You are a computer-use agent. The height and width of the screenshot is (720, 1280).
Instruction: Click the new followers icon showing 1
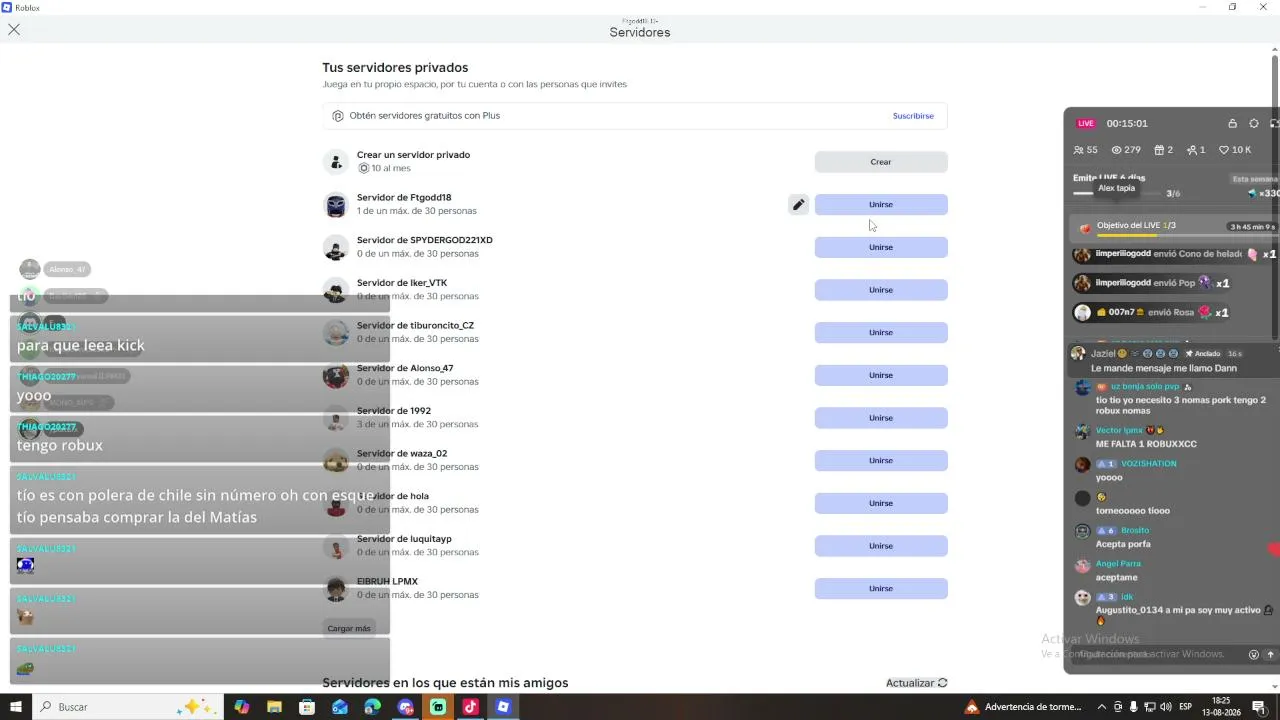coord(1192,150)
